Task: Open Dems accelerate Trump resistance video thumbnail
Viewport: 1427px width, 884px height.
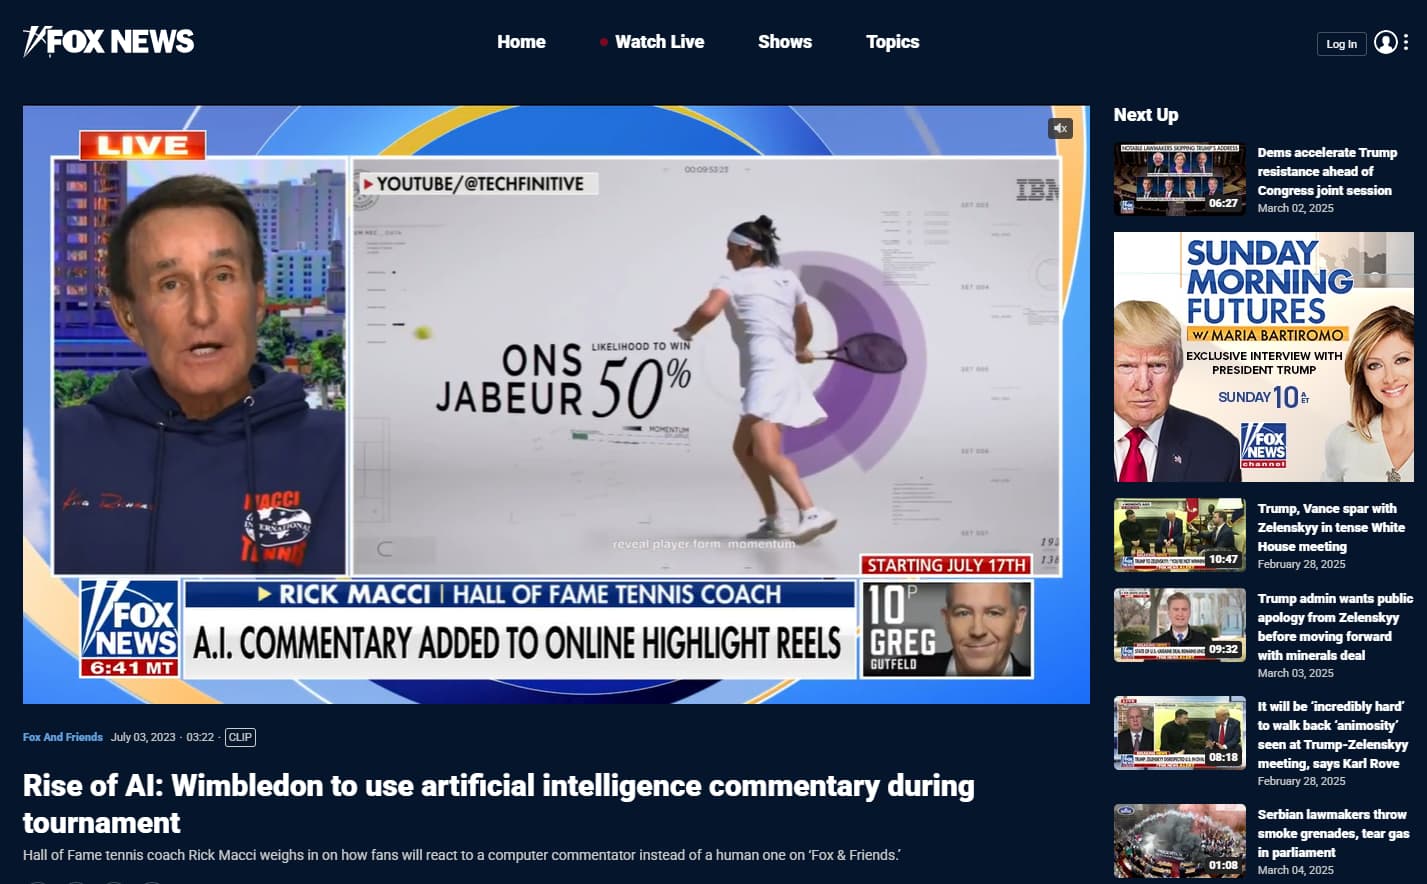Action: (1180, 179)
